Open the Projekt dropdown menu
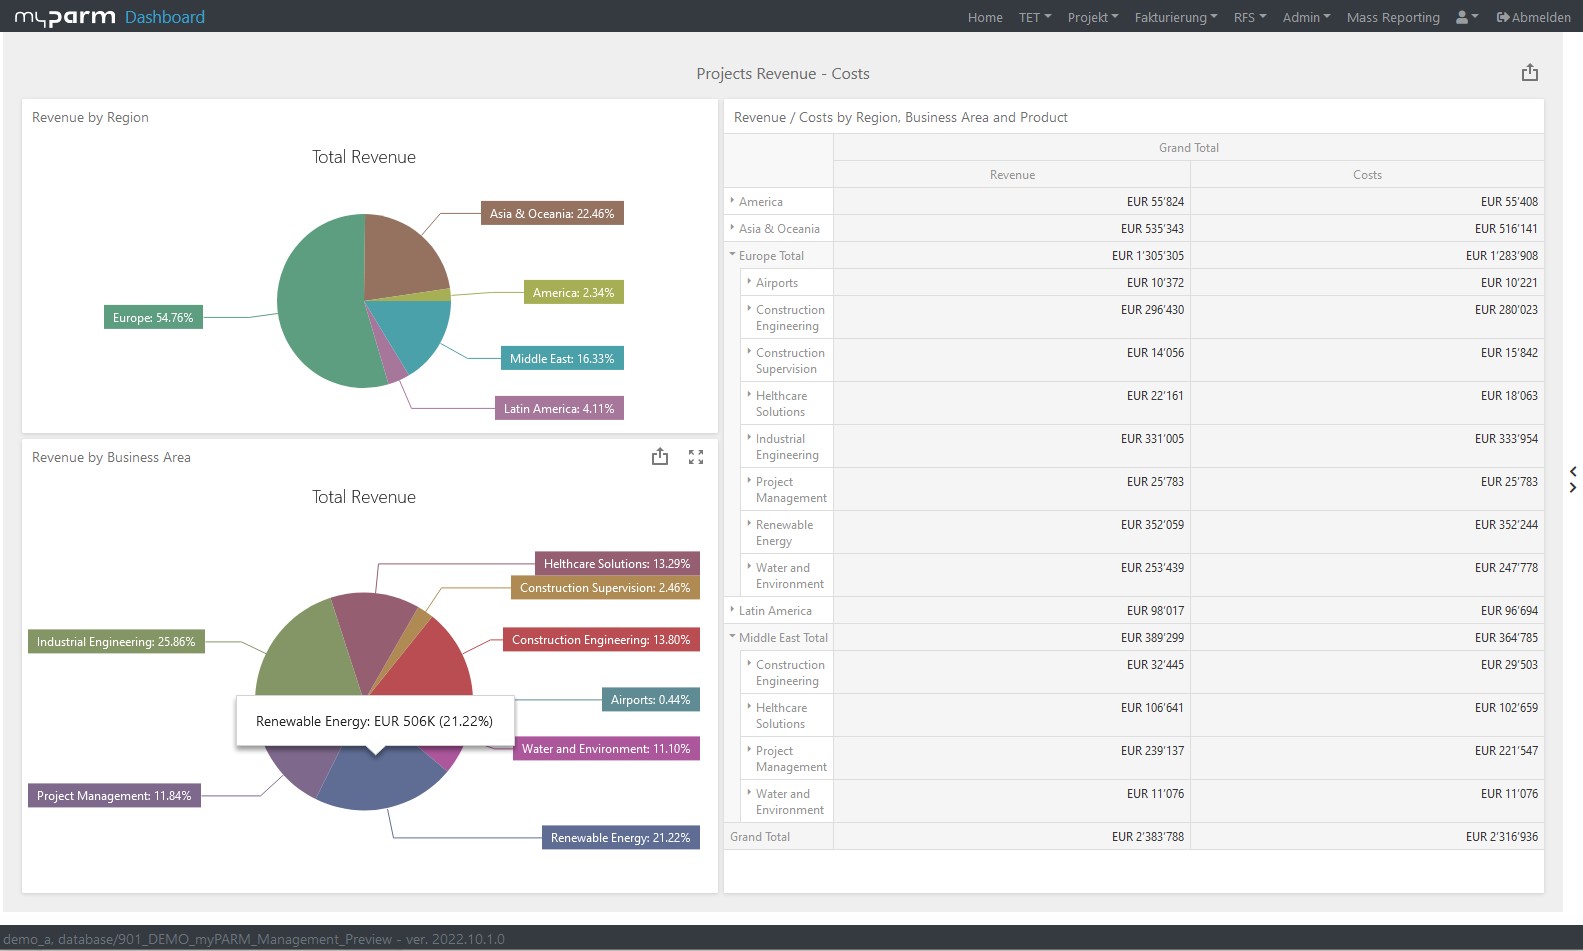Image resolution: width=1583 pixels, height=951 pixels. (x=1092, y=17)
